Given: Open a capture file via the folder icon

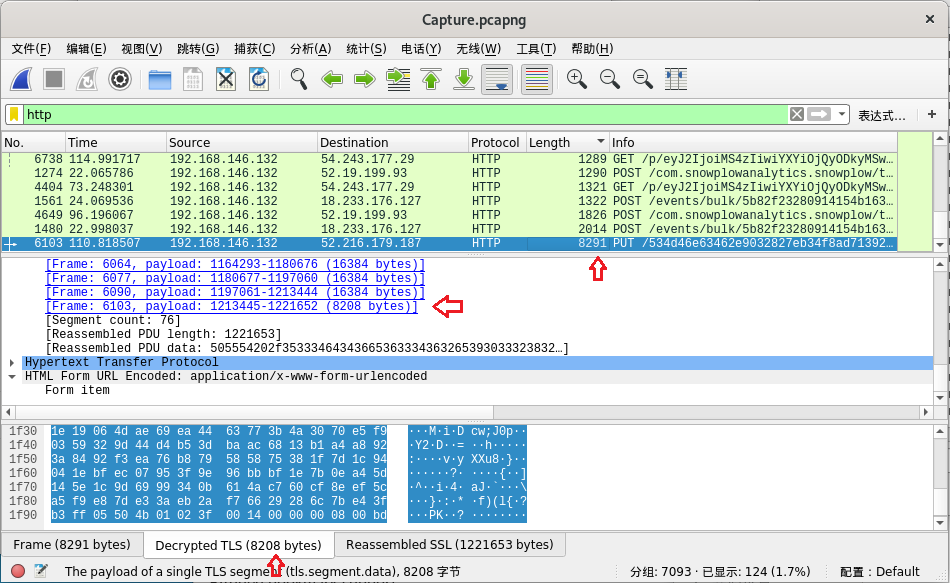Looking at the screenshot, I should click(x=160, y=79).
